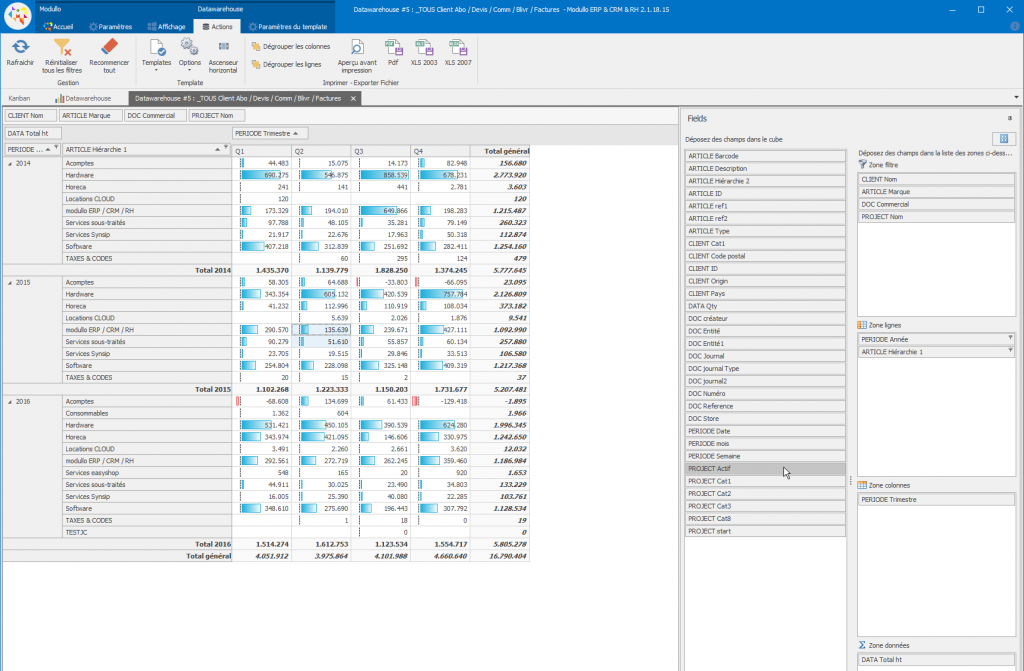Switch to the Datawarehouse document tab
Viewport: 1024px width, 671px height.
tap(83, 99)
